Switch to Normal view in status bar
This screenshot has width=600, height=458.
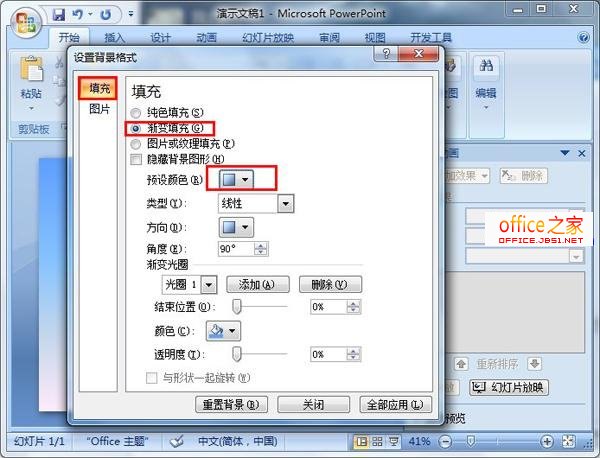coord(362,442)
